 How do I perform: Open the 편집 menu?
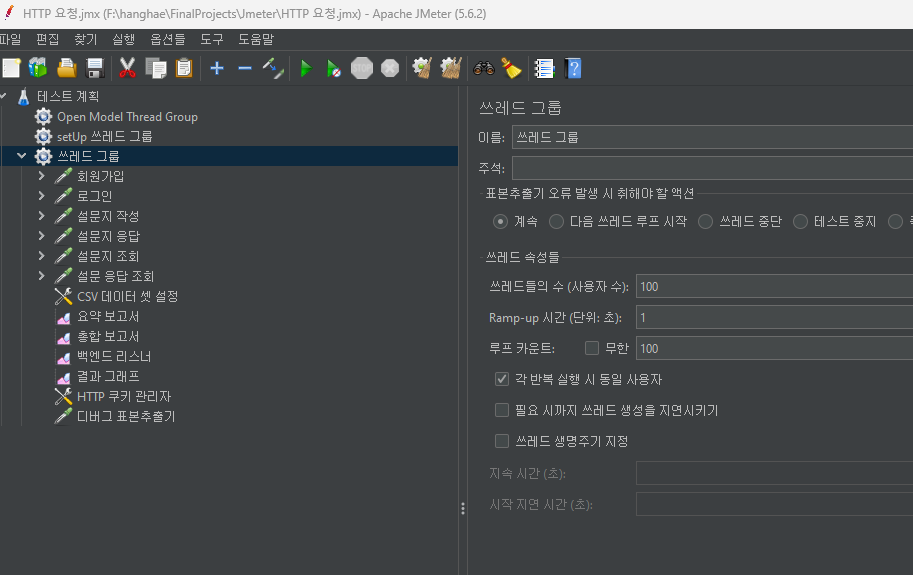(47, 39)
